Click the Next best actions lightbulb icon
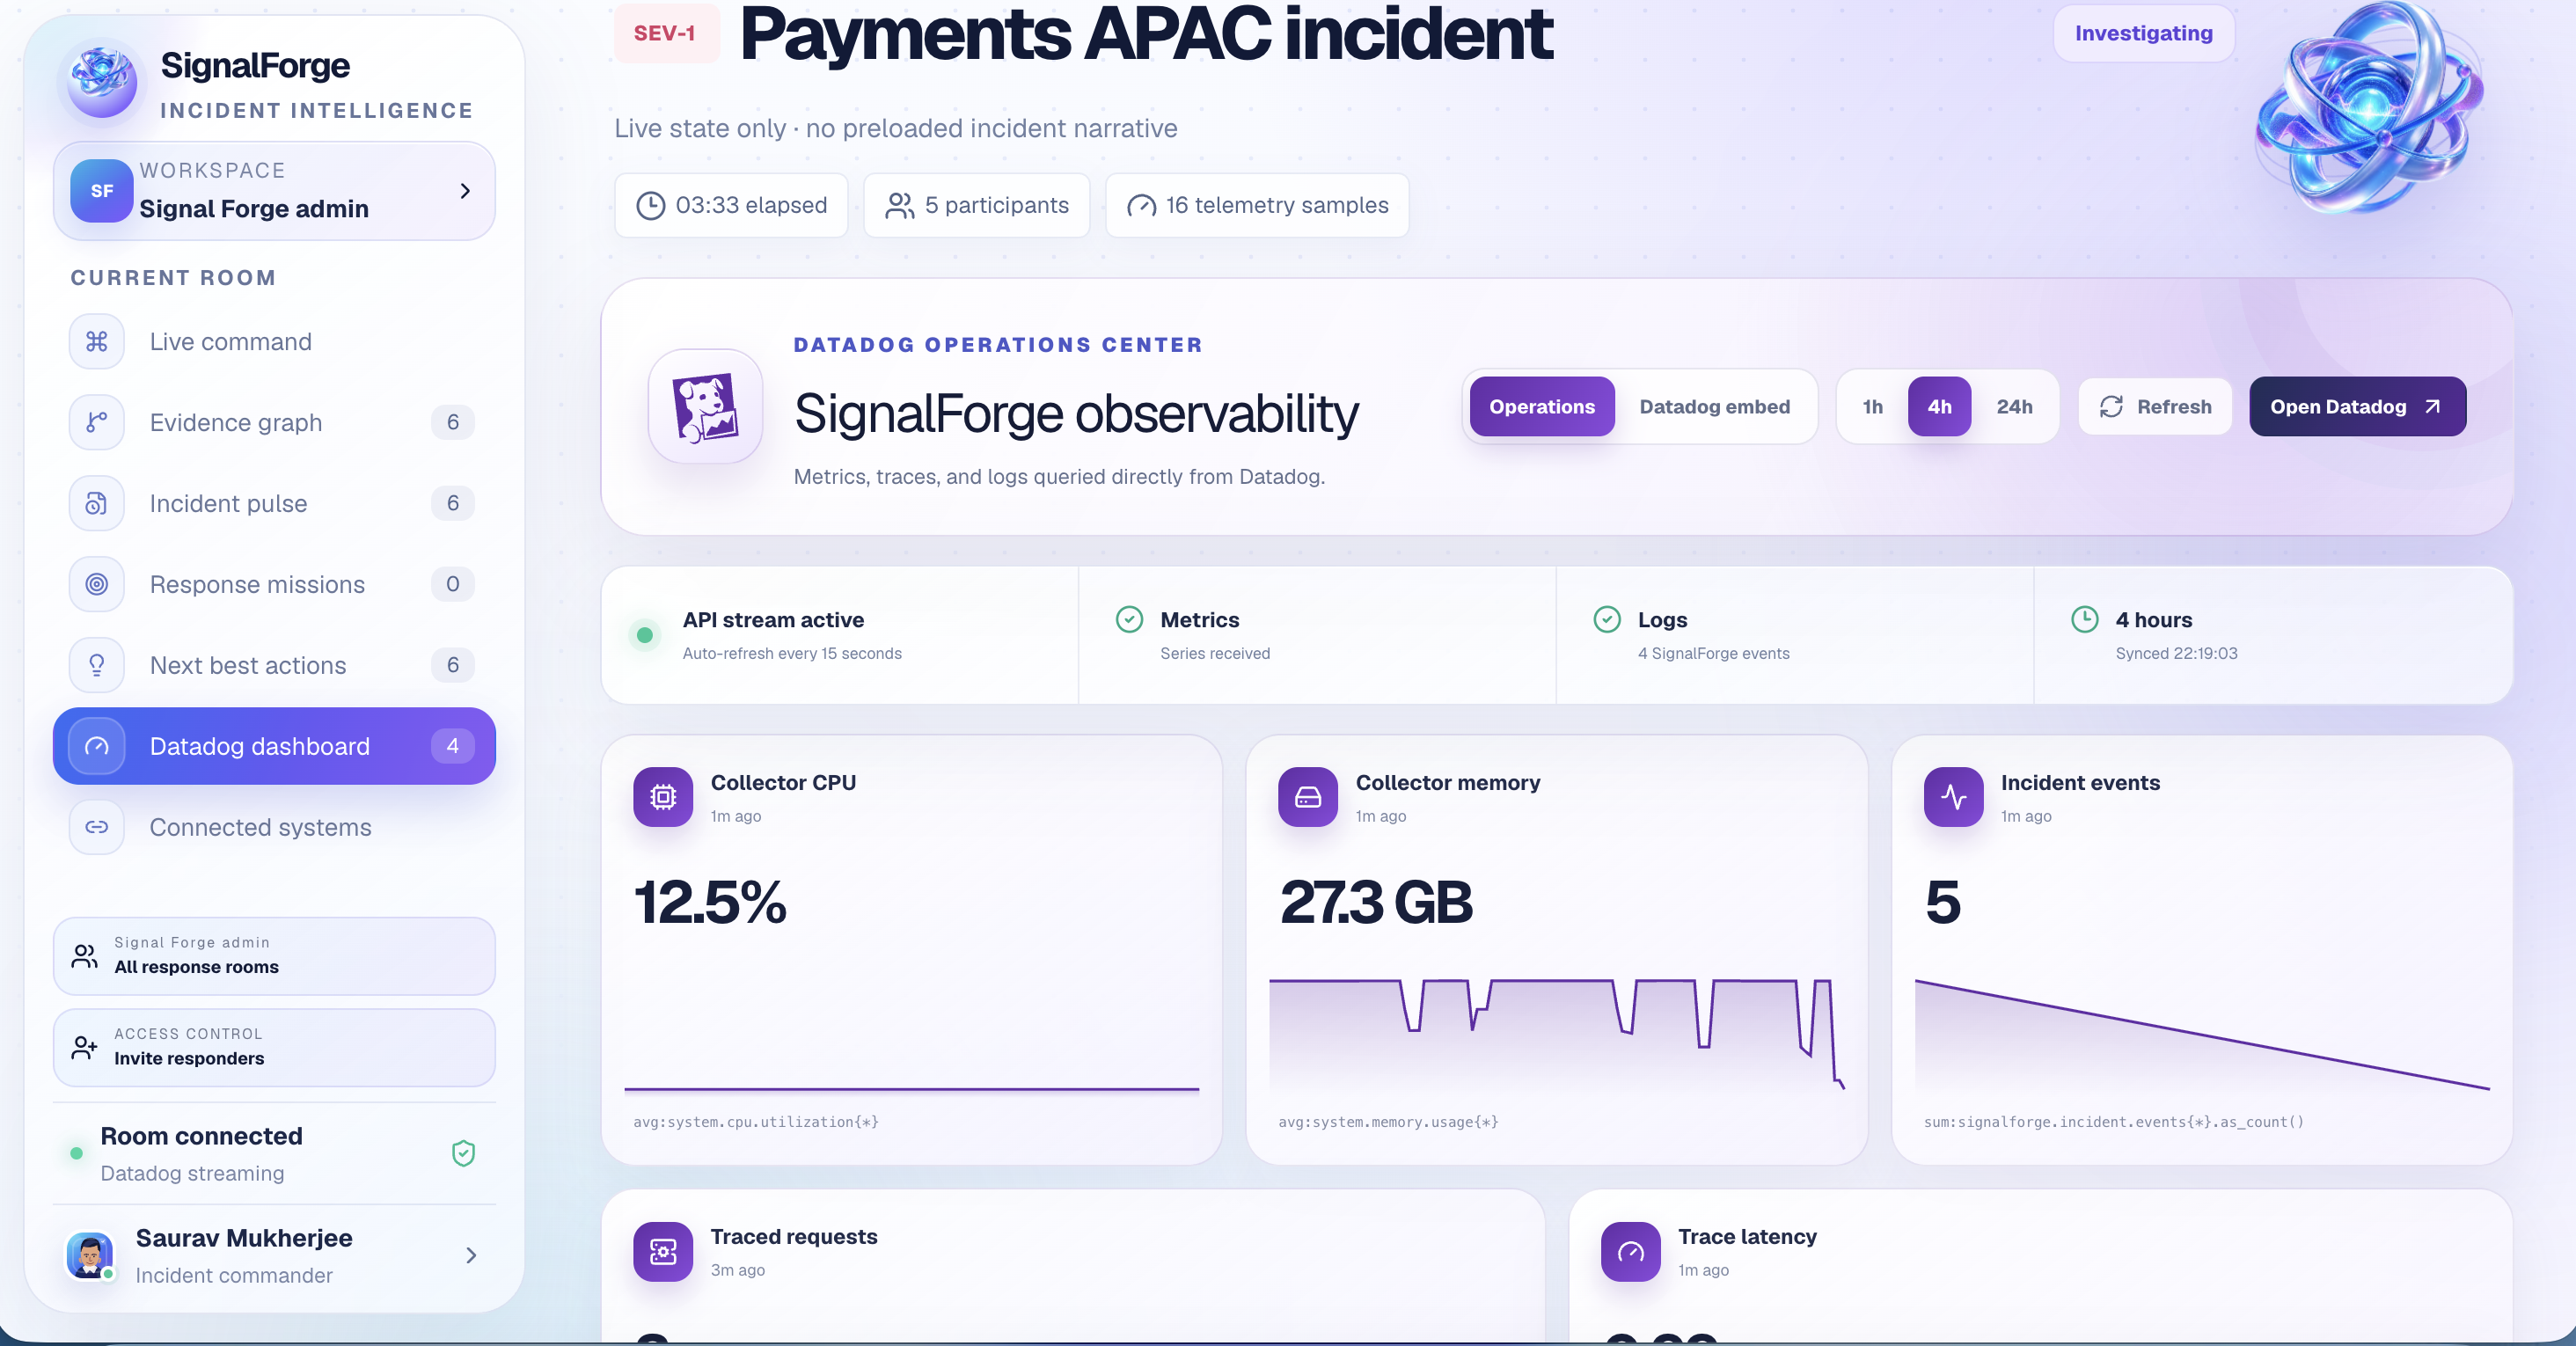 tap(97, 665)
